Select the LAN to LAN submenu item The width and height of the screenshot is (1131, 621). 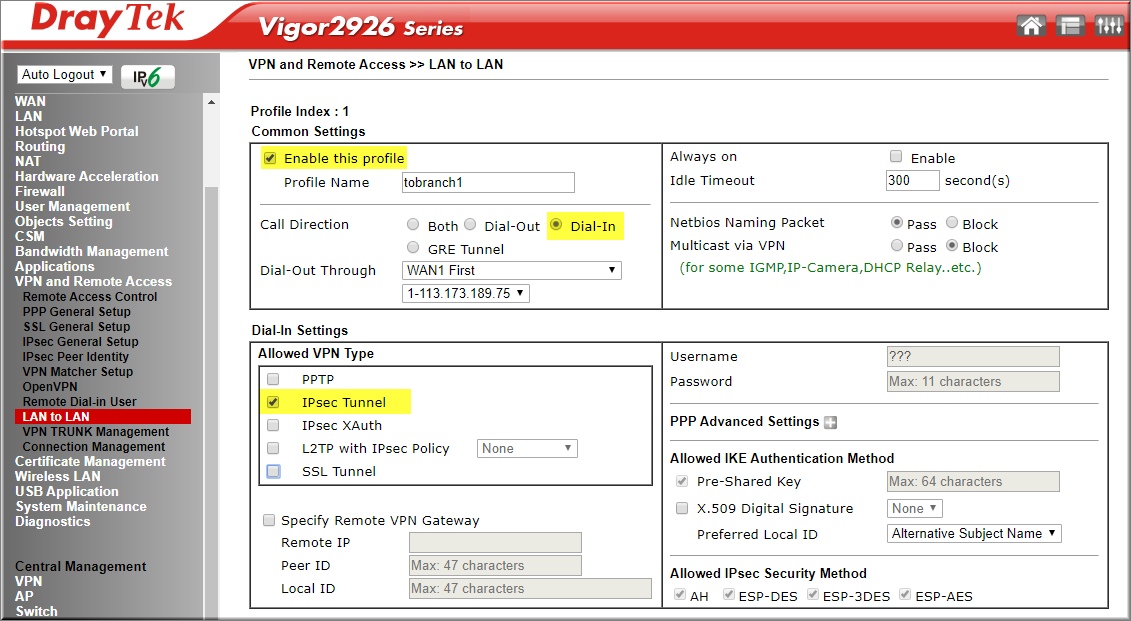[x=102, y=417]
